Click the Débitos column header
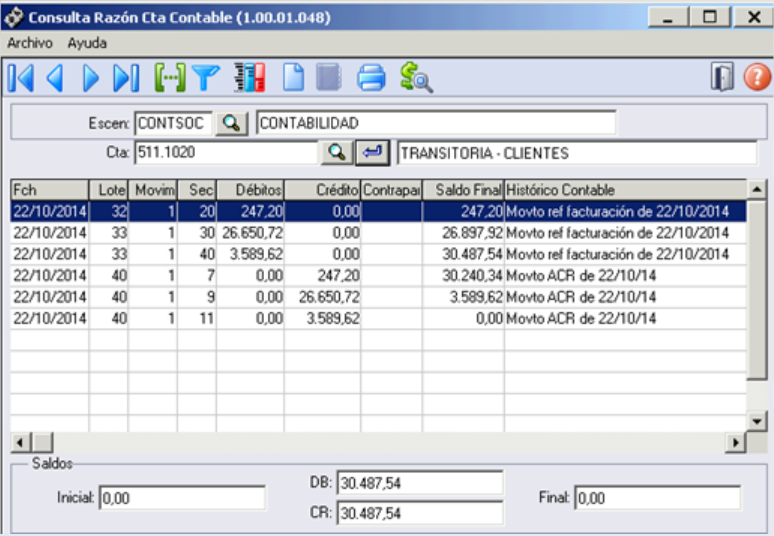Viewport: 774px width, 536px height. click(x=250, y=190)
